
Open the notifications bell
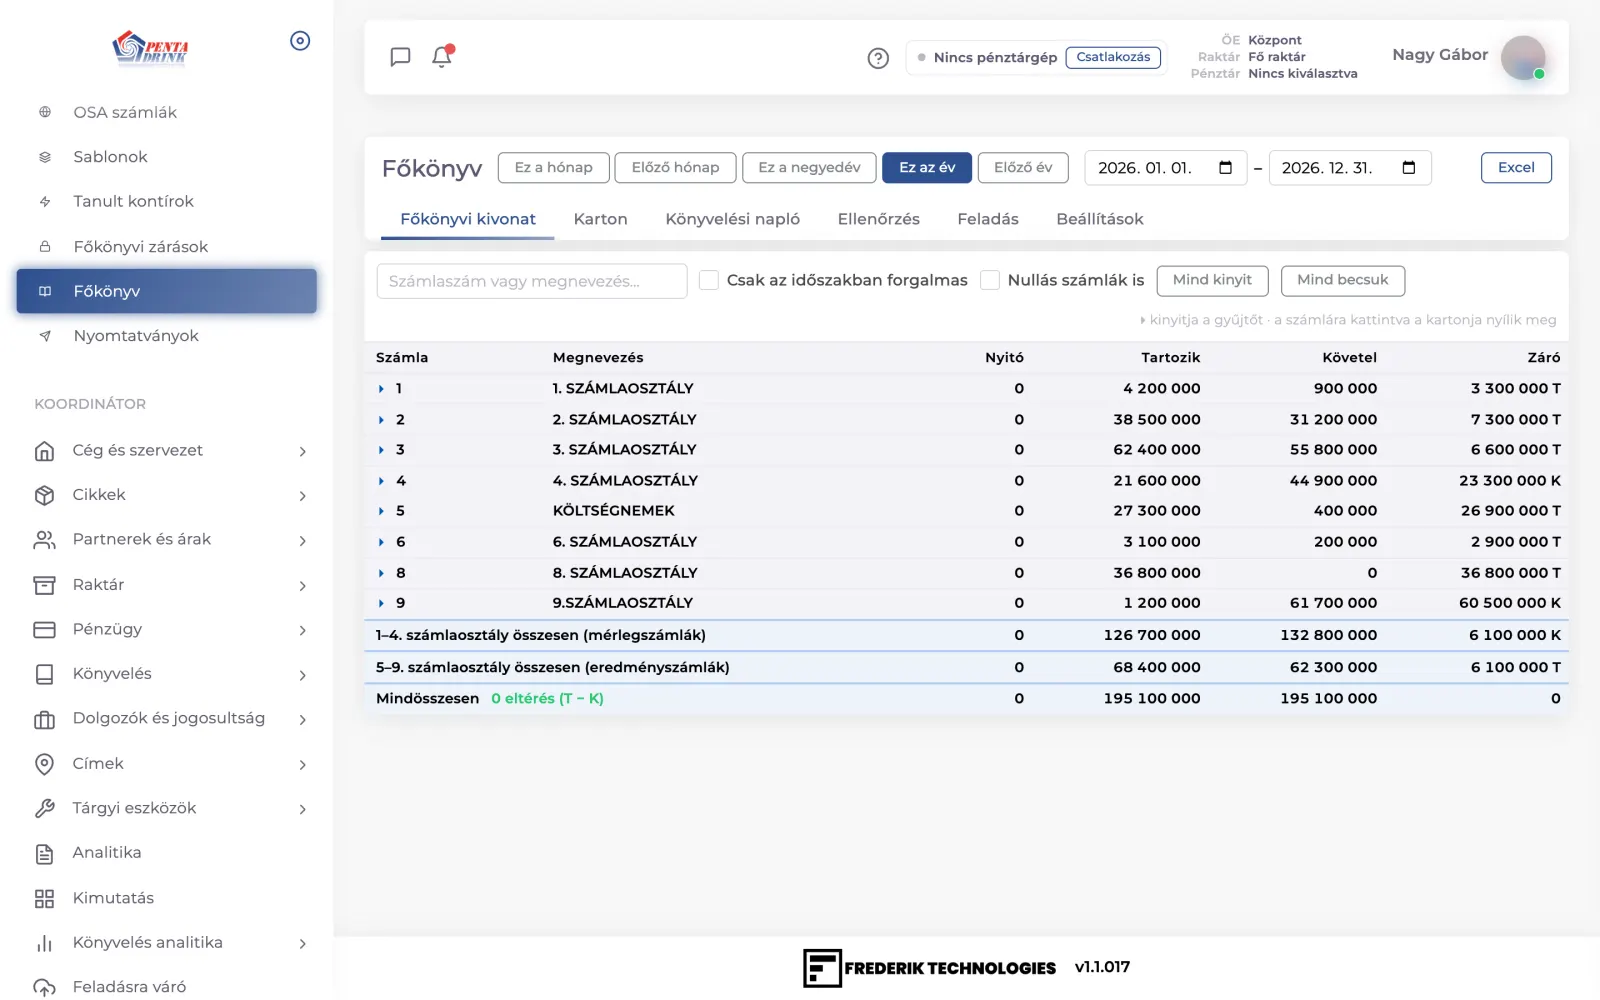pos(442,56)
